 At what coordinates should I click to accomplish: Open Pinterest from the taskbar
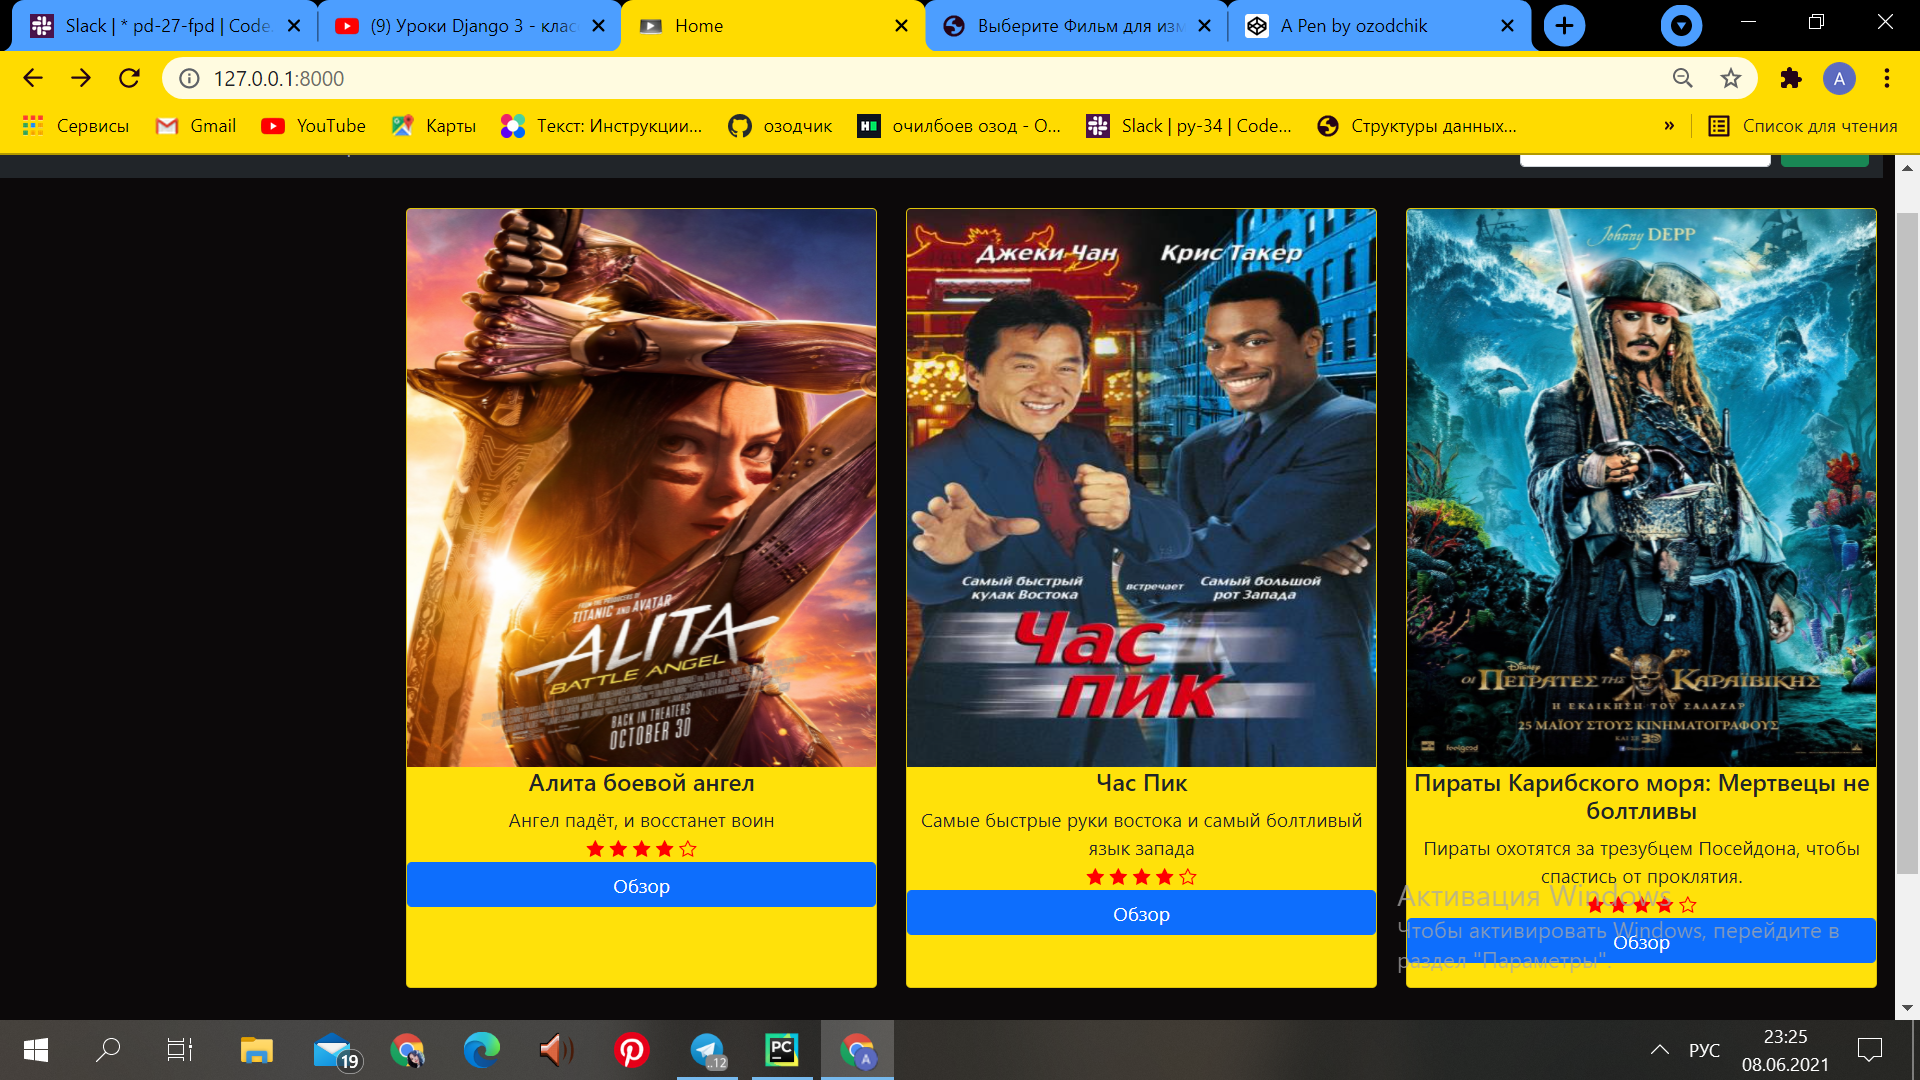[x=631, y=1050]
